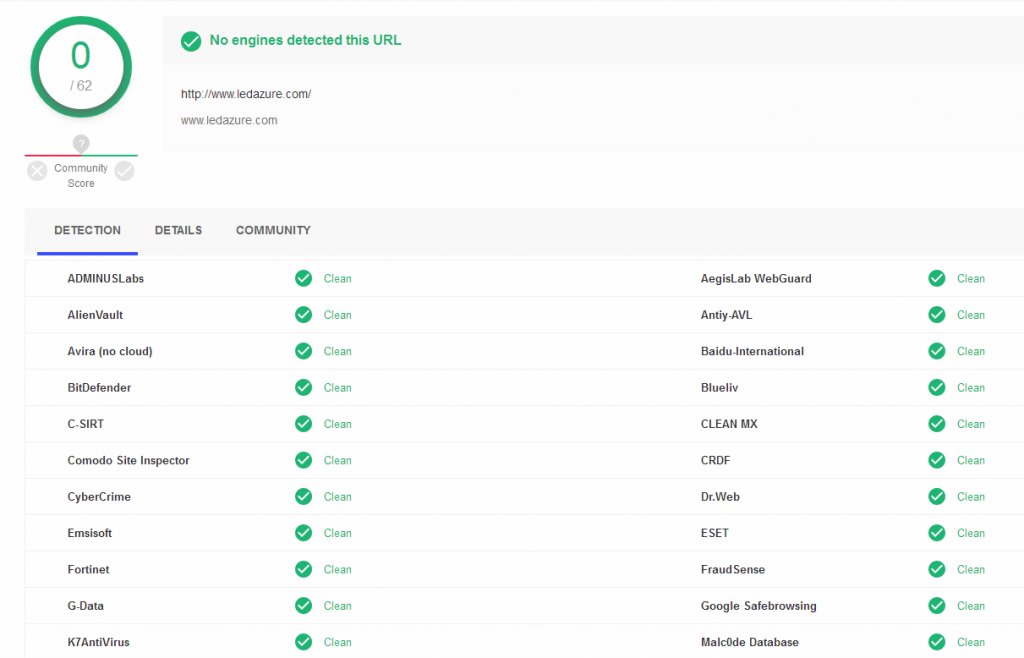Click the community score question mark icon

coord(81,144)
